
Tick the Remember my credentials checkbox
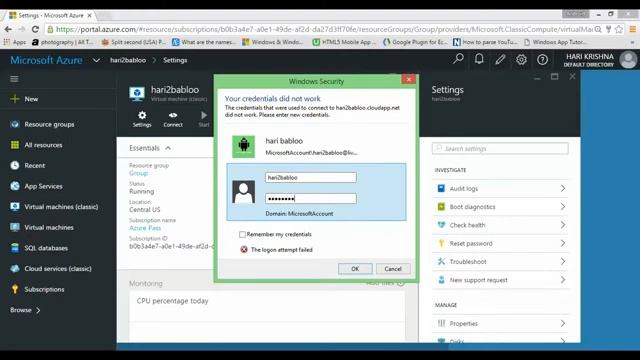coord(242,234)
